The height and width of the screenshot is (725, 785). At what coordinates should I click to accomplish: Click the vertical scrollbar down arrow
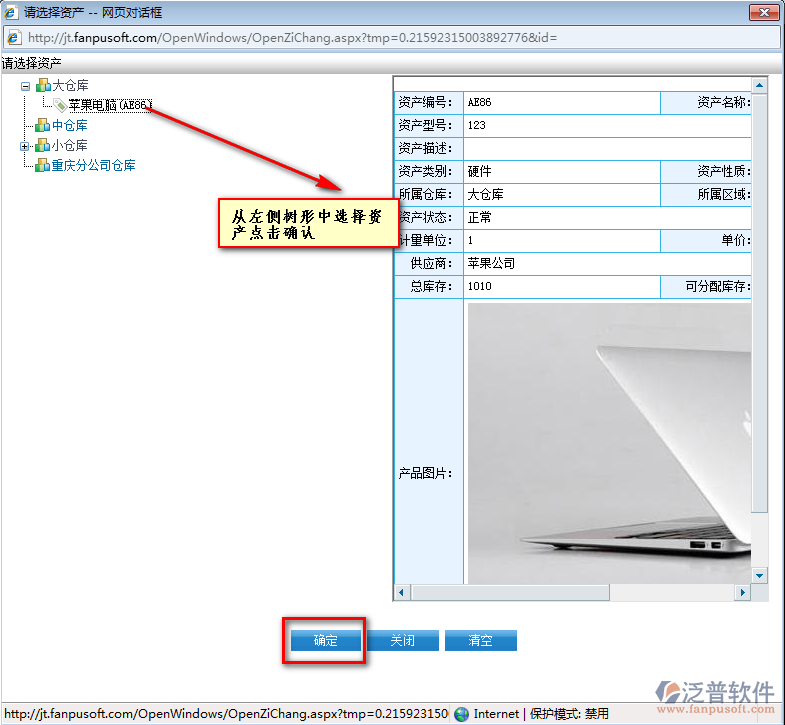click(759, 576)
